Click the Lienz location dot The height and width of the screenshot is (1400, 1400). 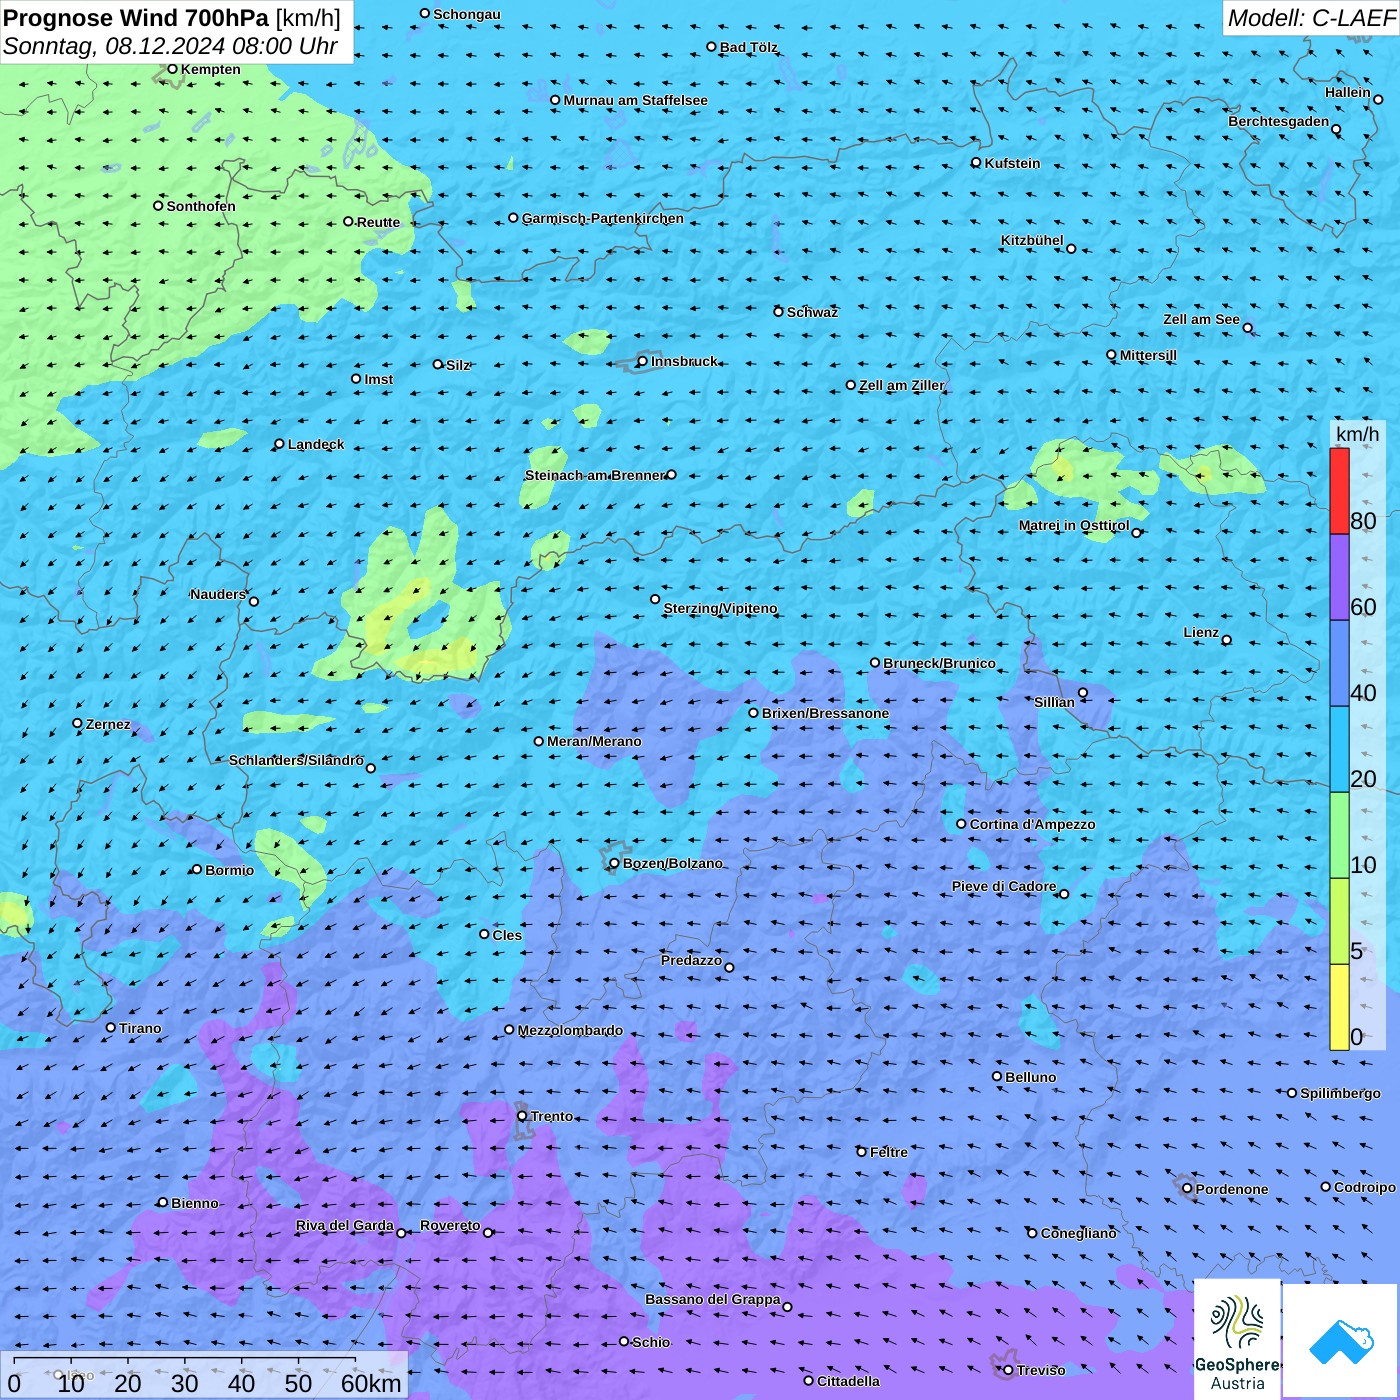[1227, 640]
